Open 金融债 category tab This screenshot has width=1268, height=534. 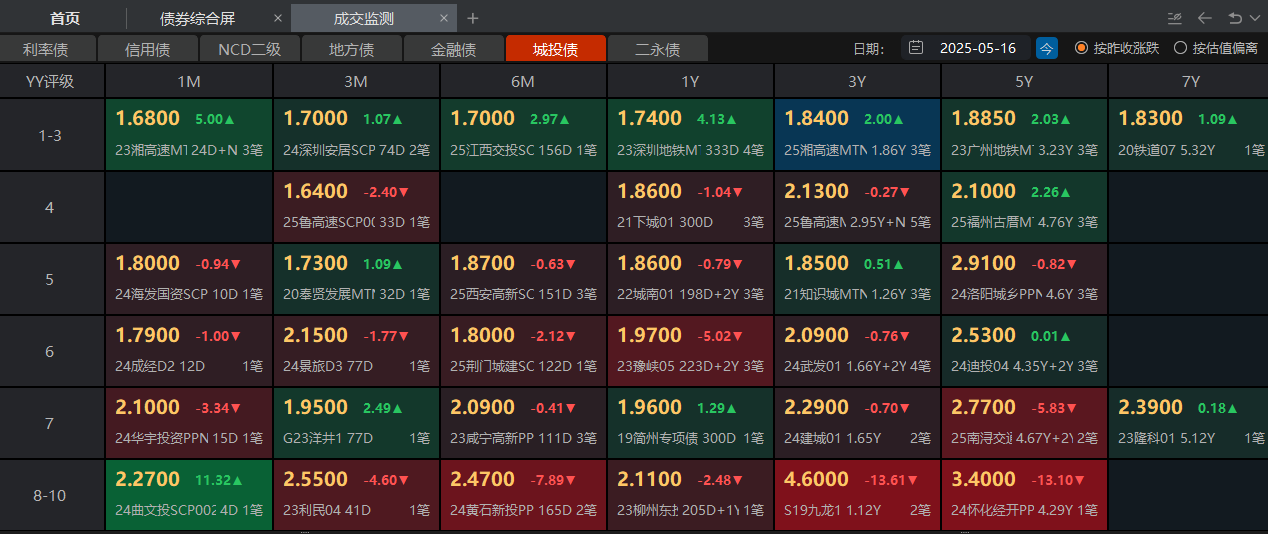(x=453, y=49)
